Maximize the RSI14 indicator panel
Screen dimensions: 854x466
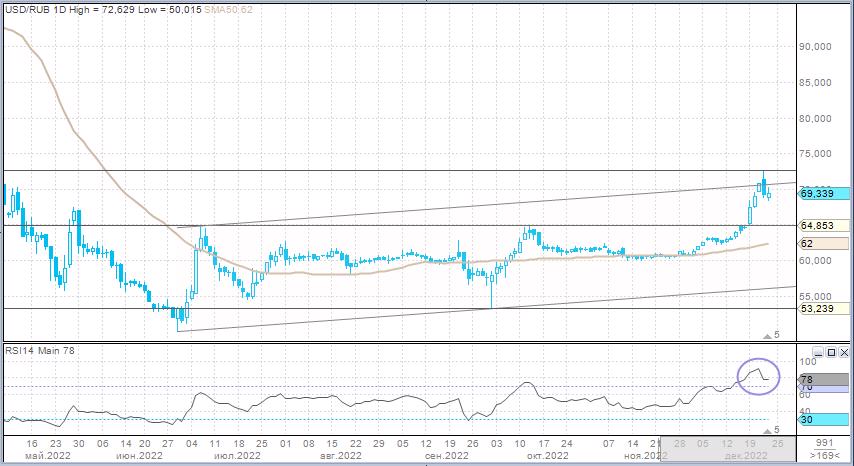pyautogui.click(x=830, y=353)
